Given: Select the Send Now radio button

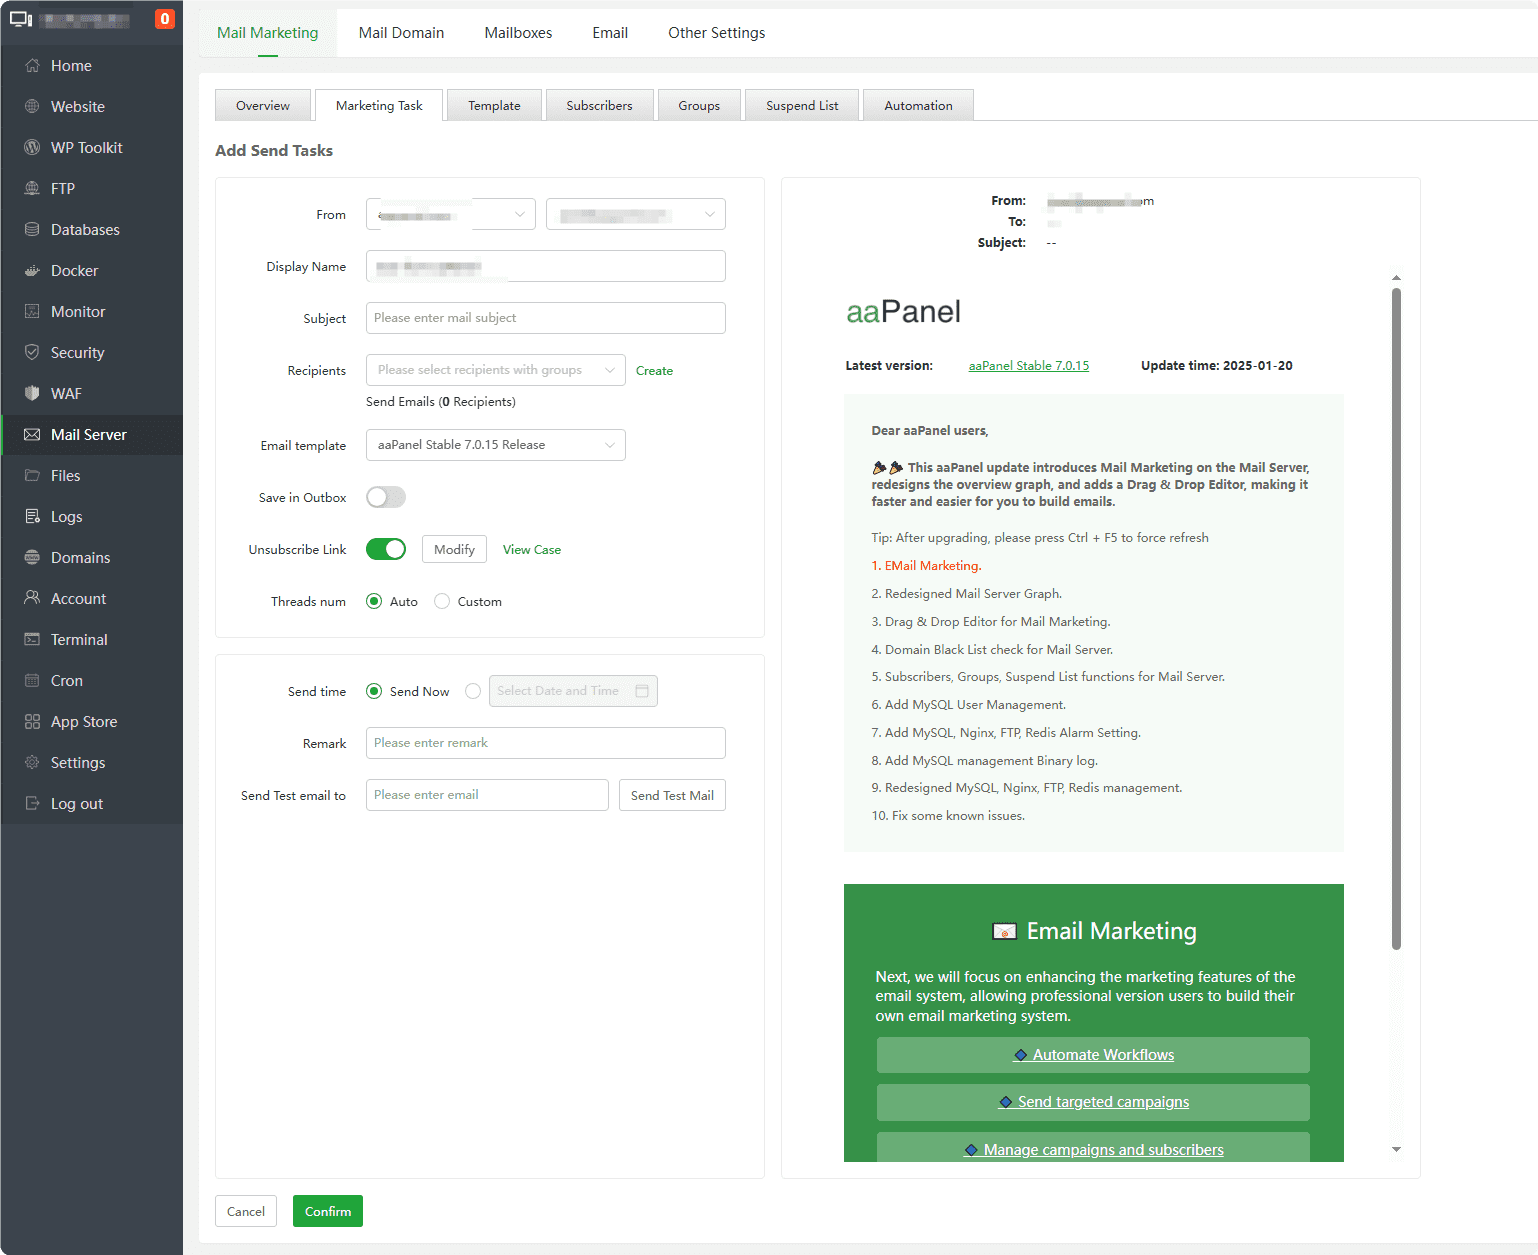Looking at the screenshot, I should (x=374, y=691).
